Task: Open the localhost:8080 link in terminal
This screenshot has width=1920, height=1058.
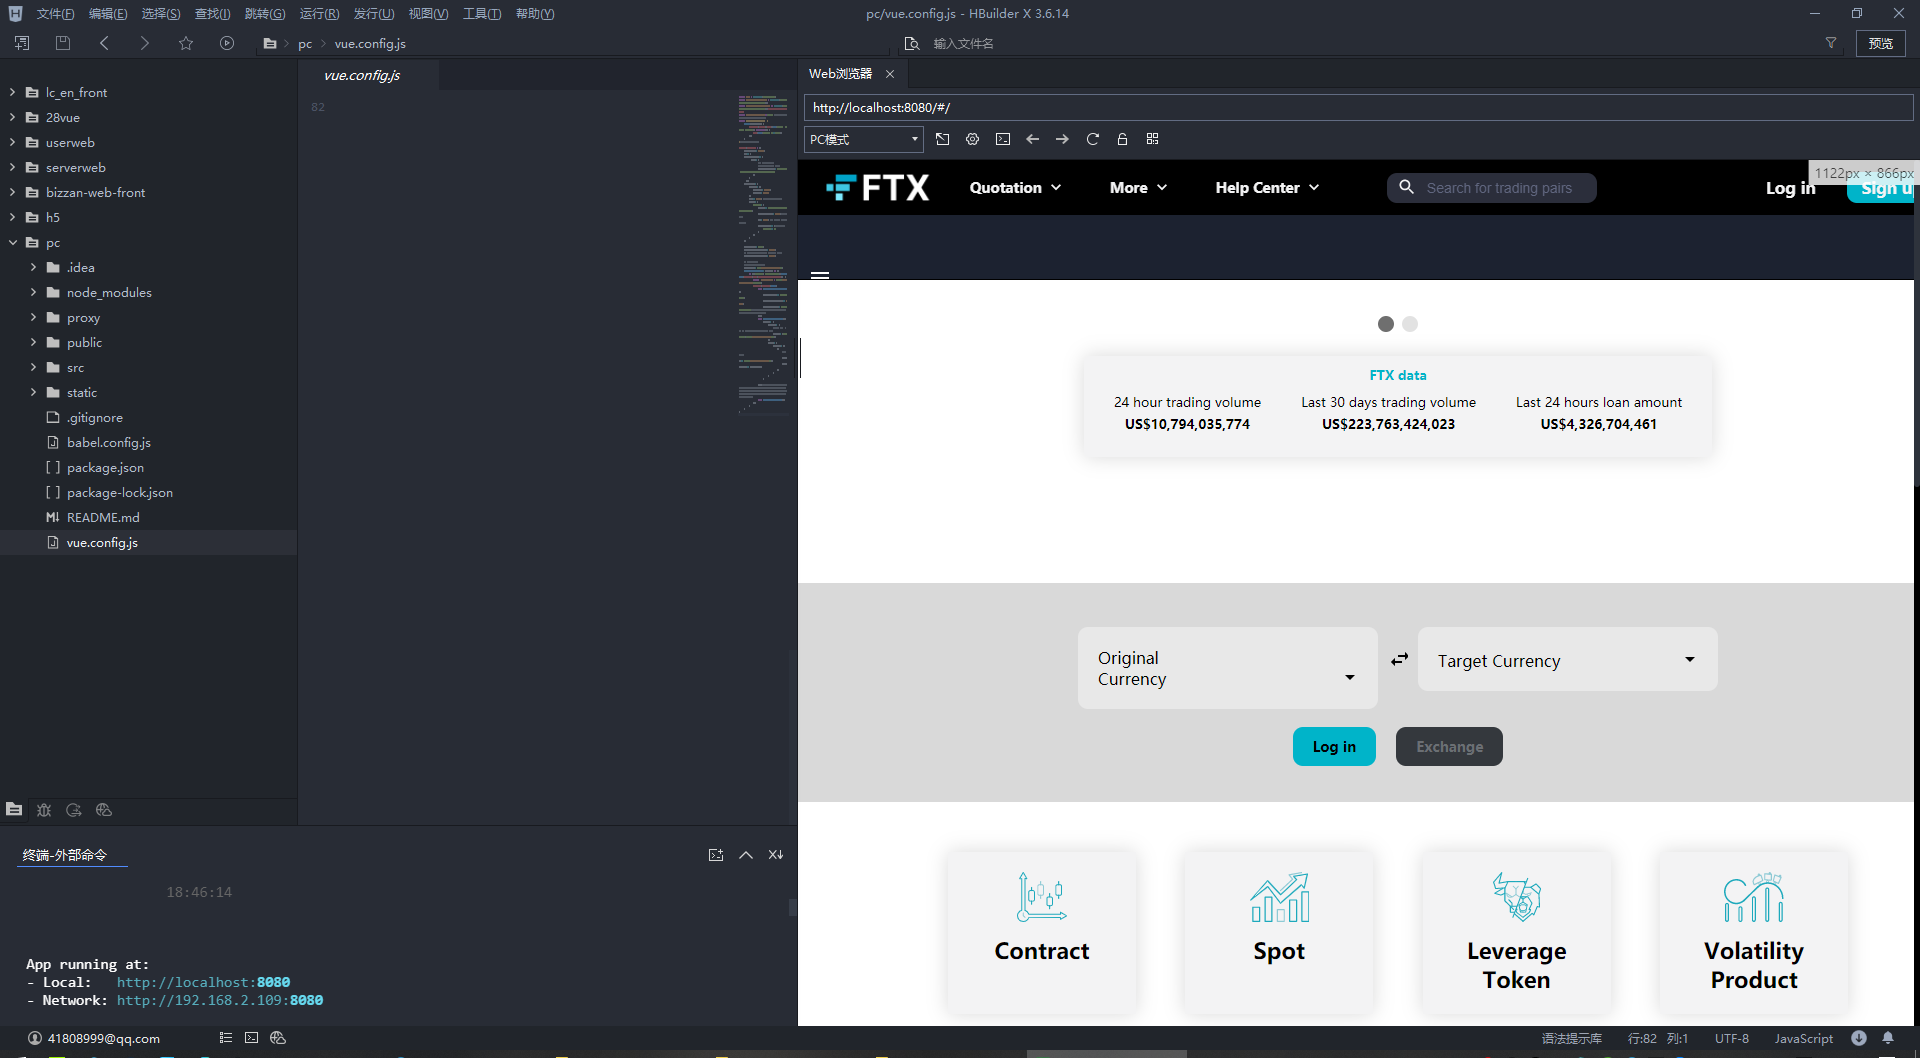Action: (203, 982)
